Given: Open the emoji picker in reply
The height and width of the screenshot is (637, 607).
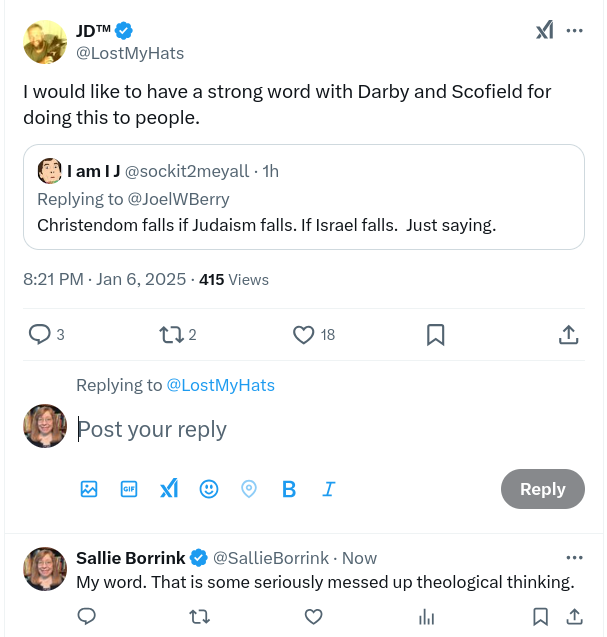Looking at the screenshot, I should tap(209, 489).
